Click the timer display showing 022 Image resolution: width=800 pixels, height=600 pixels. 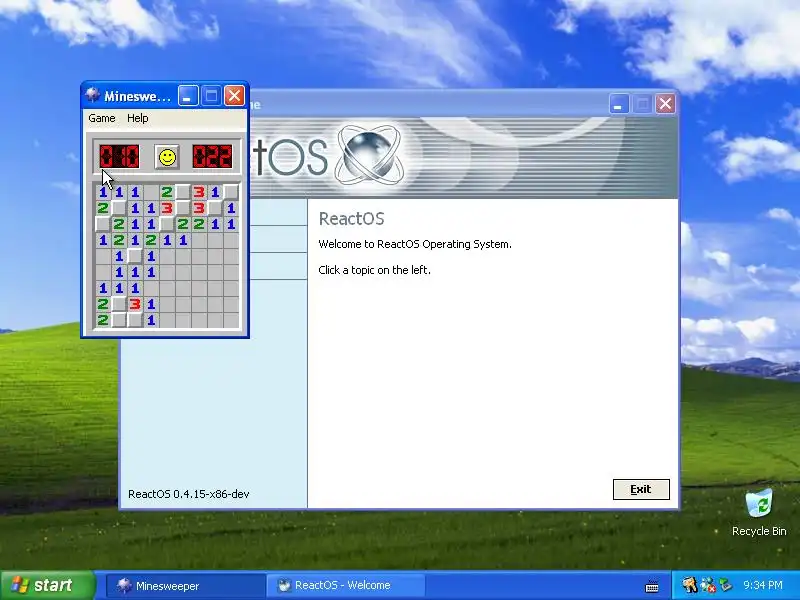pos(213,157)
